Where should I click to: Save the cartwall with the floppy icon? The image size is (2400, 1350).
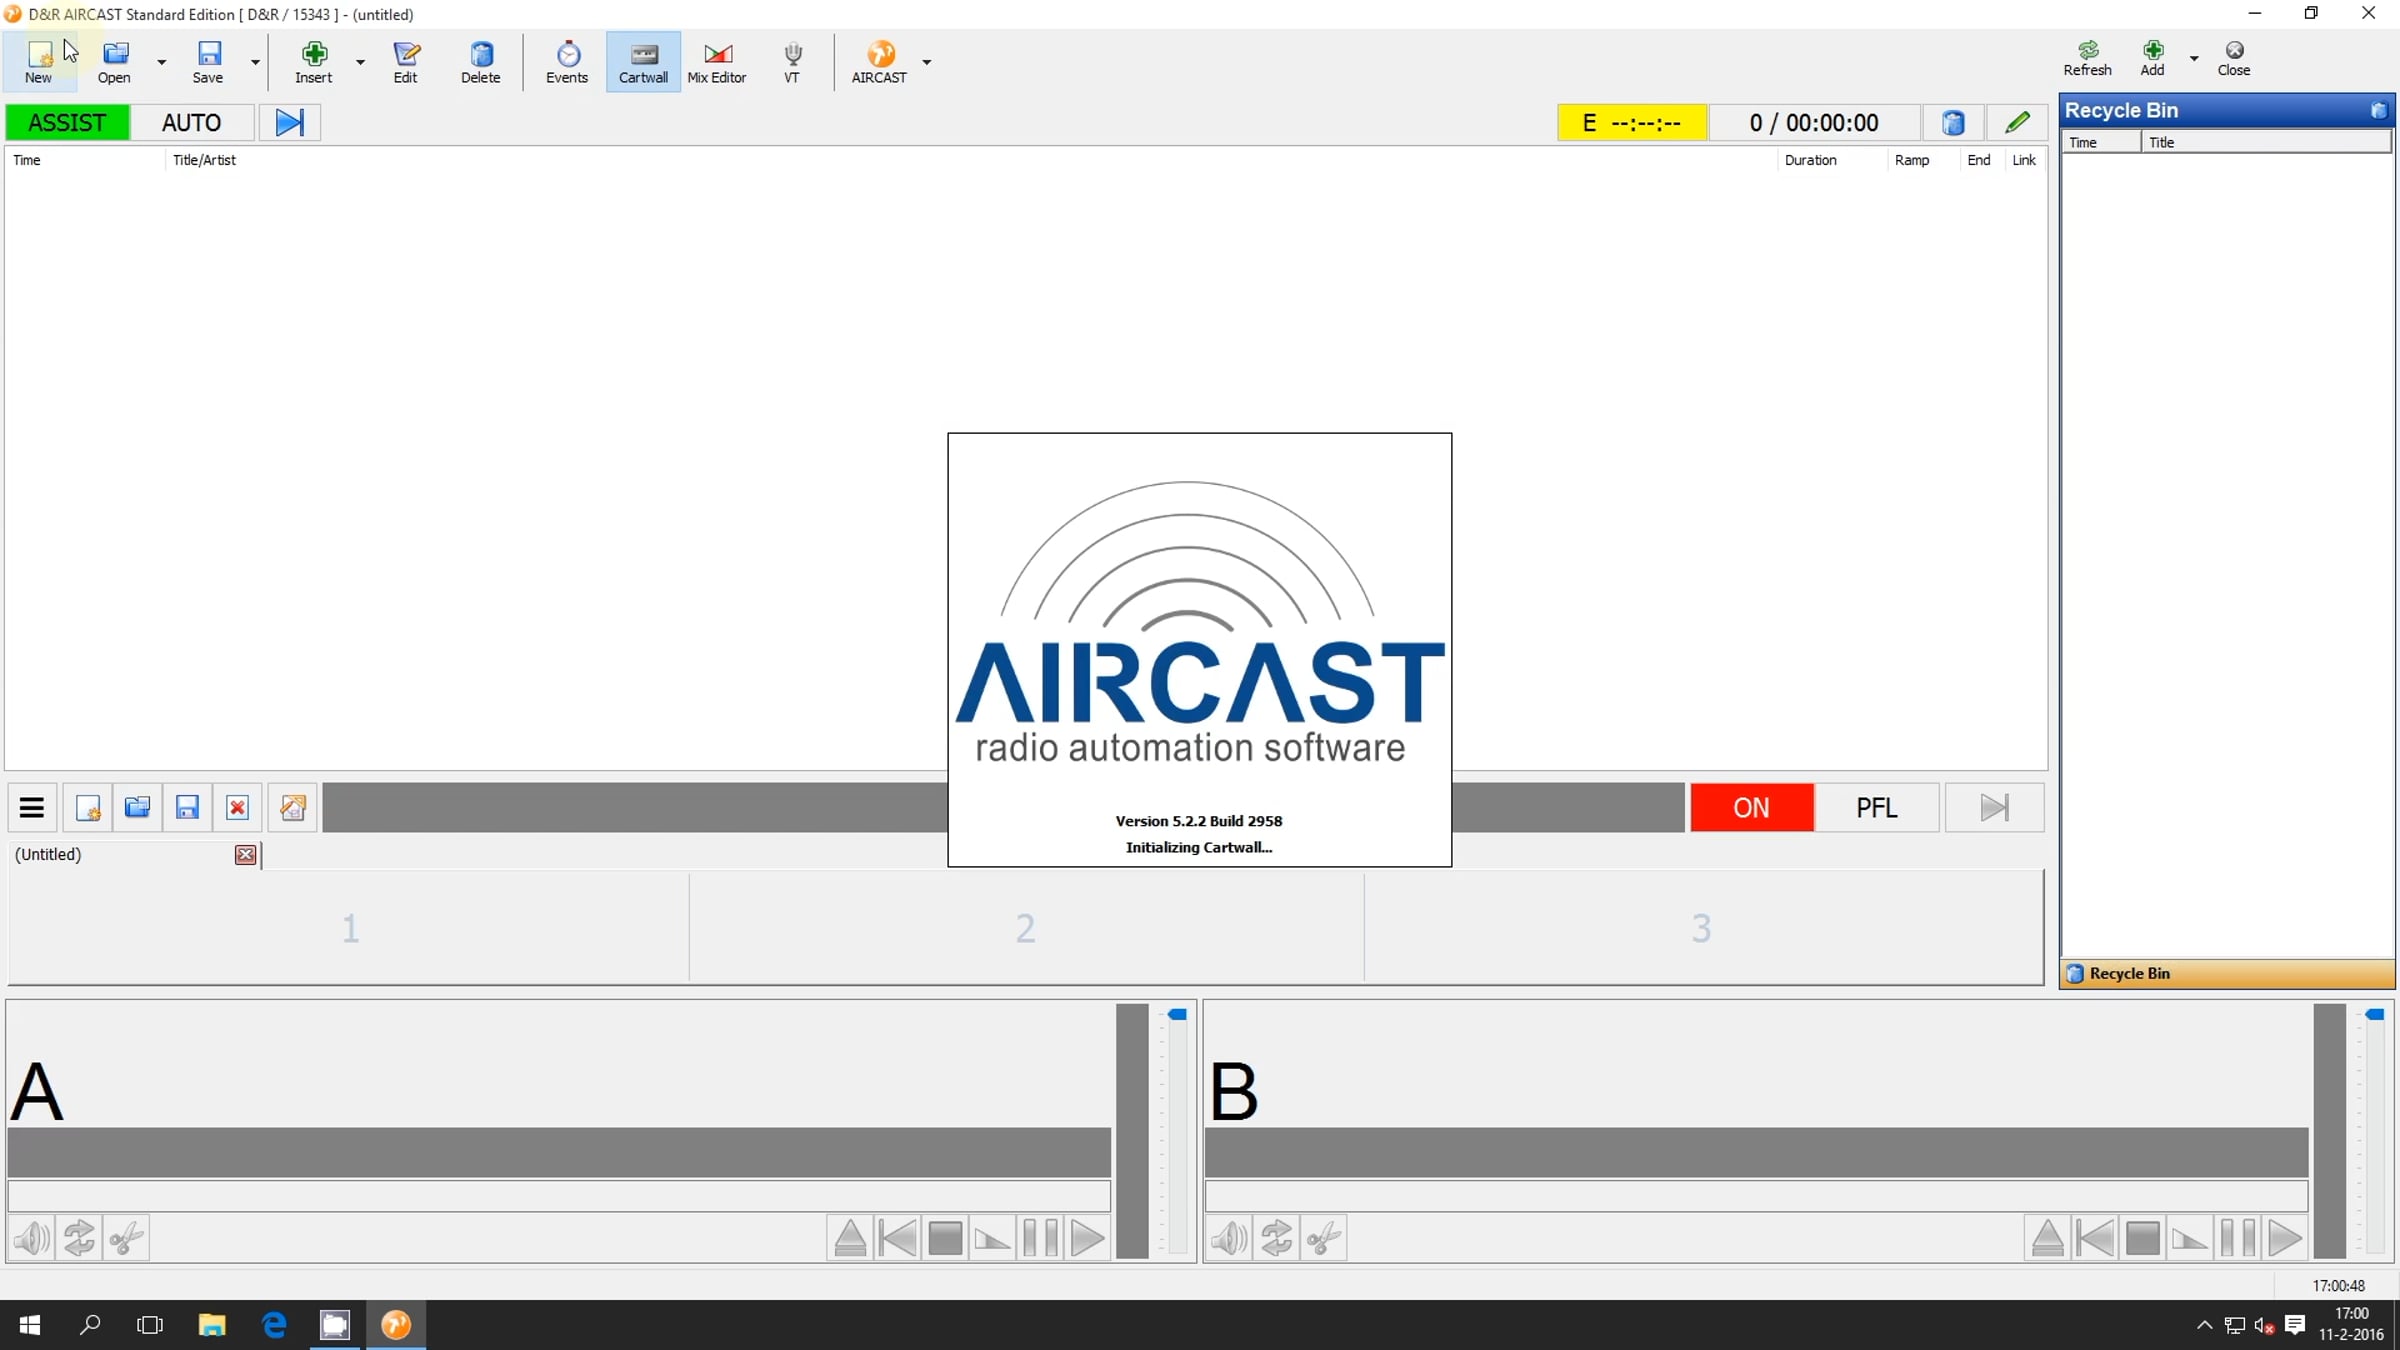pos(187,808)
